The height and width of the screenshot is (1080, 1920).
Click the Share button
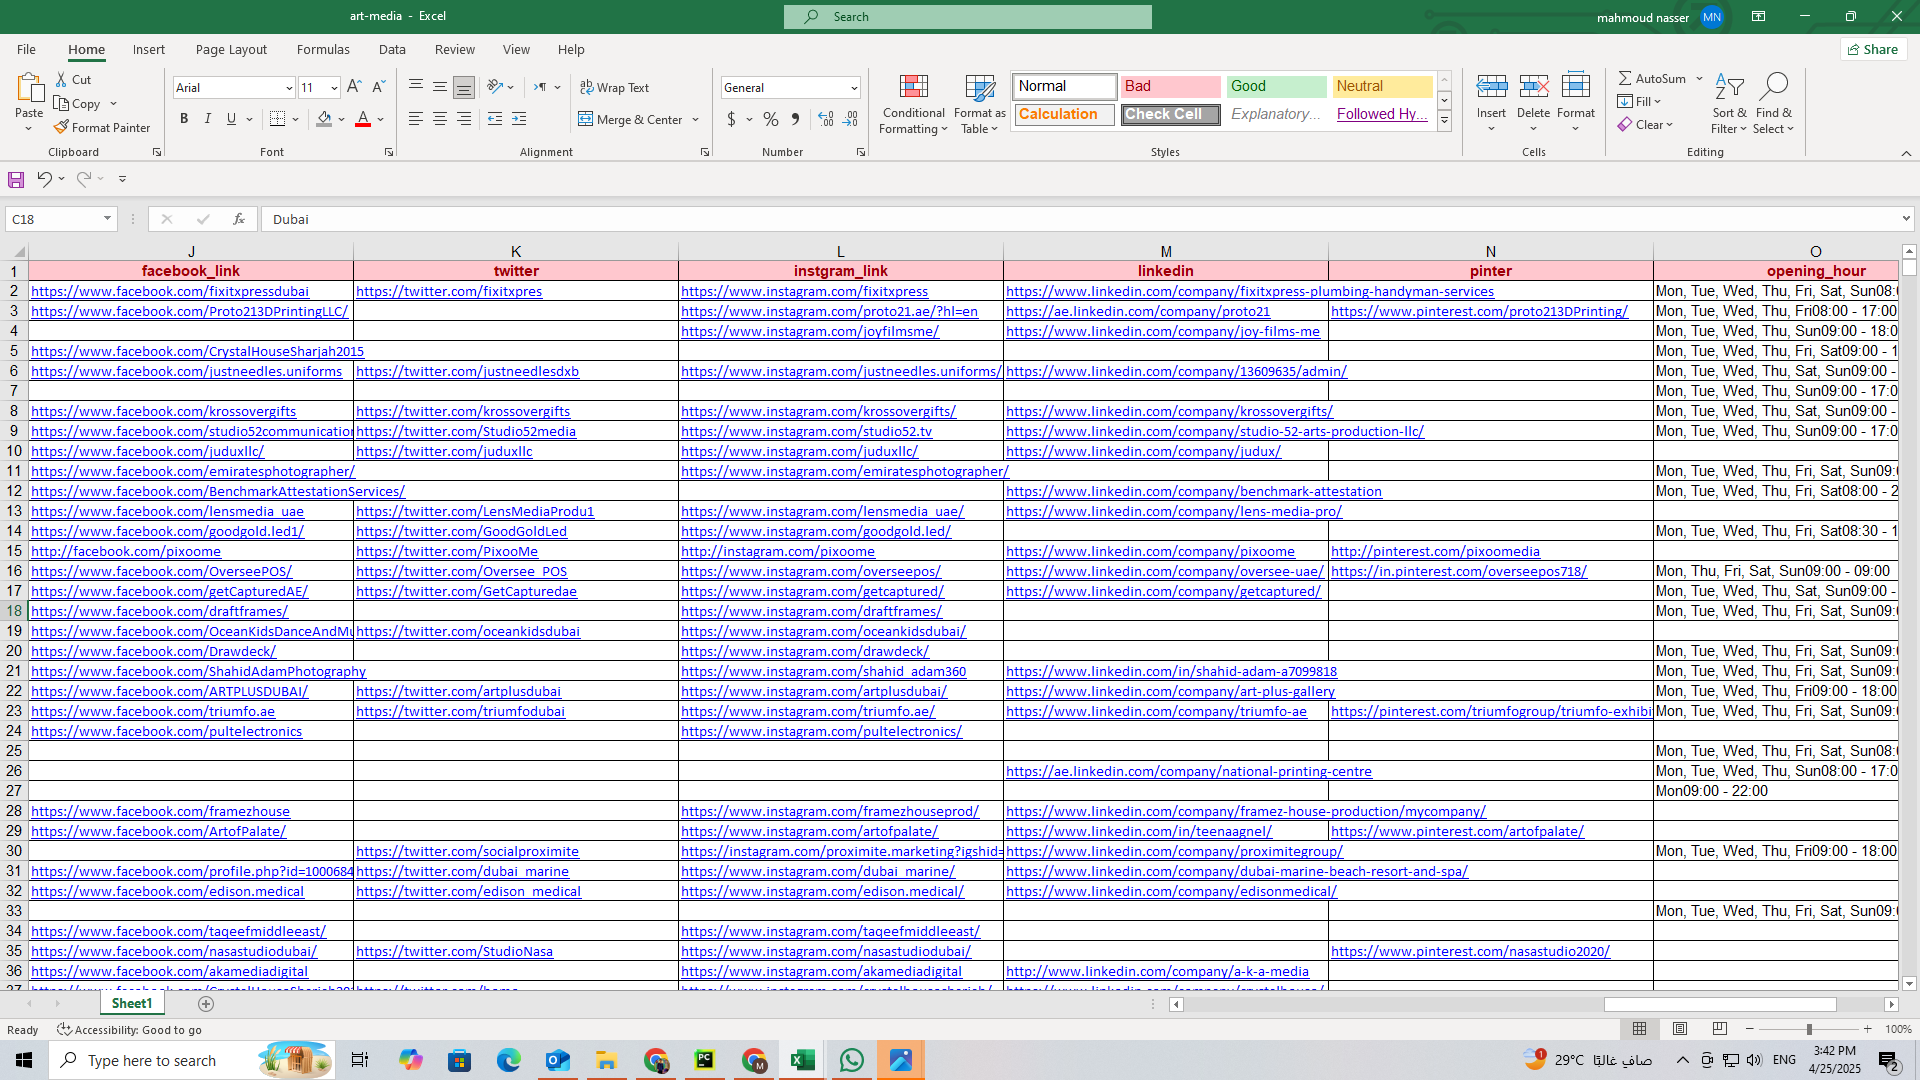coord(1873,49)
